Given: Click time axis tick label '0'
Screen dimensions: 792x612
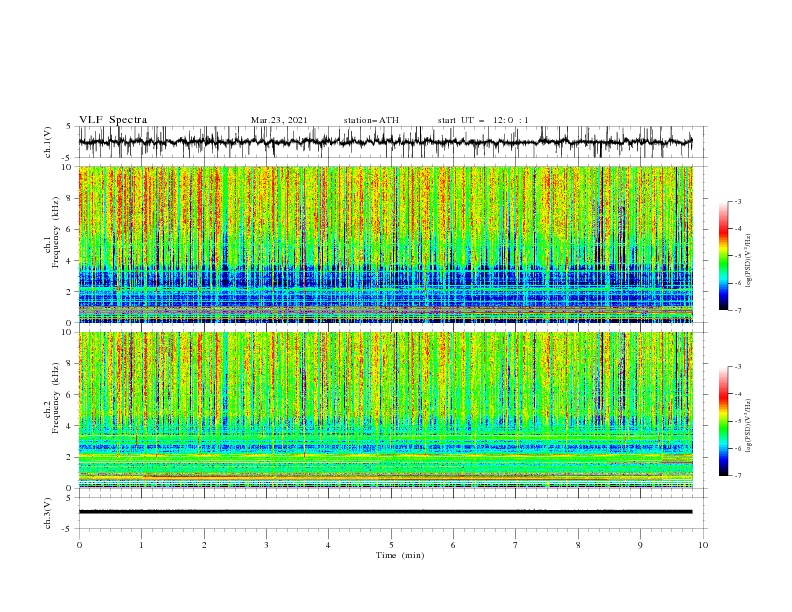Looking at the screenshot, I should point(79,545).
